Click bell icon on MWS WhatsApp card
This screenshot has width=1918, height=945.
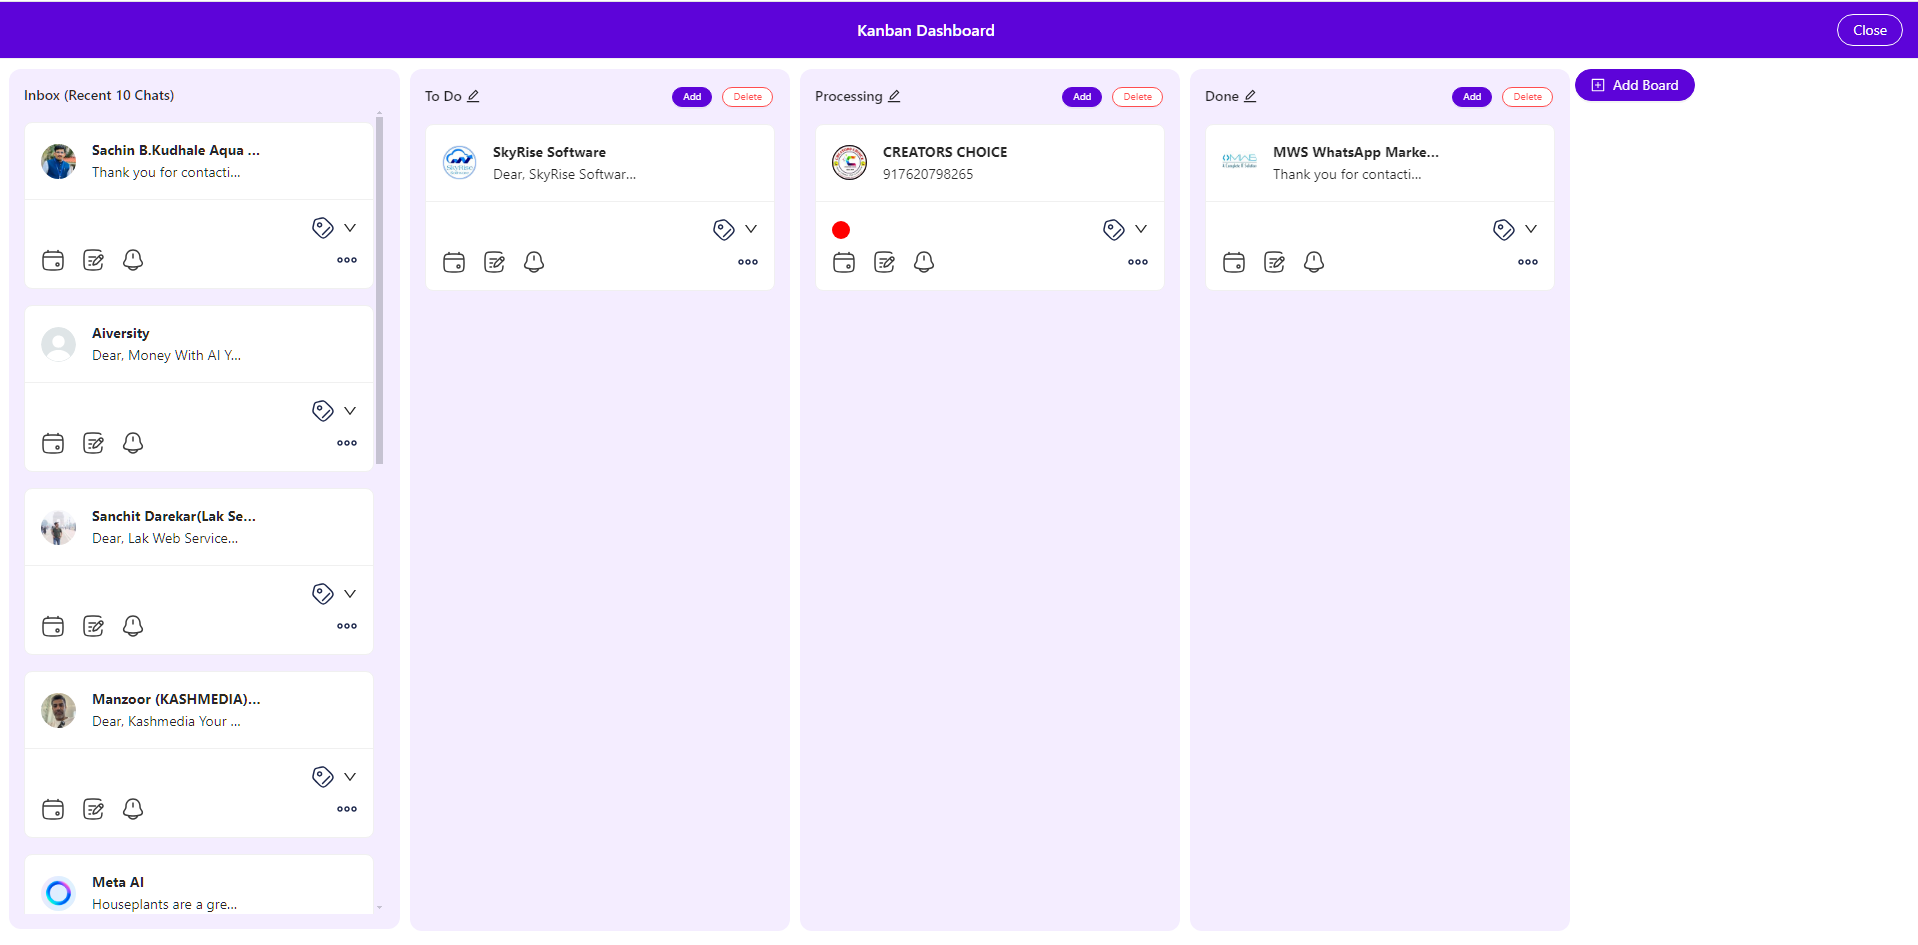(1314, 263)
